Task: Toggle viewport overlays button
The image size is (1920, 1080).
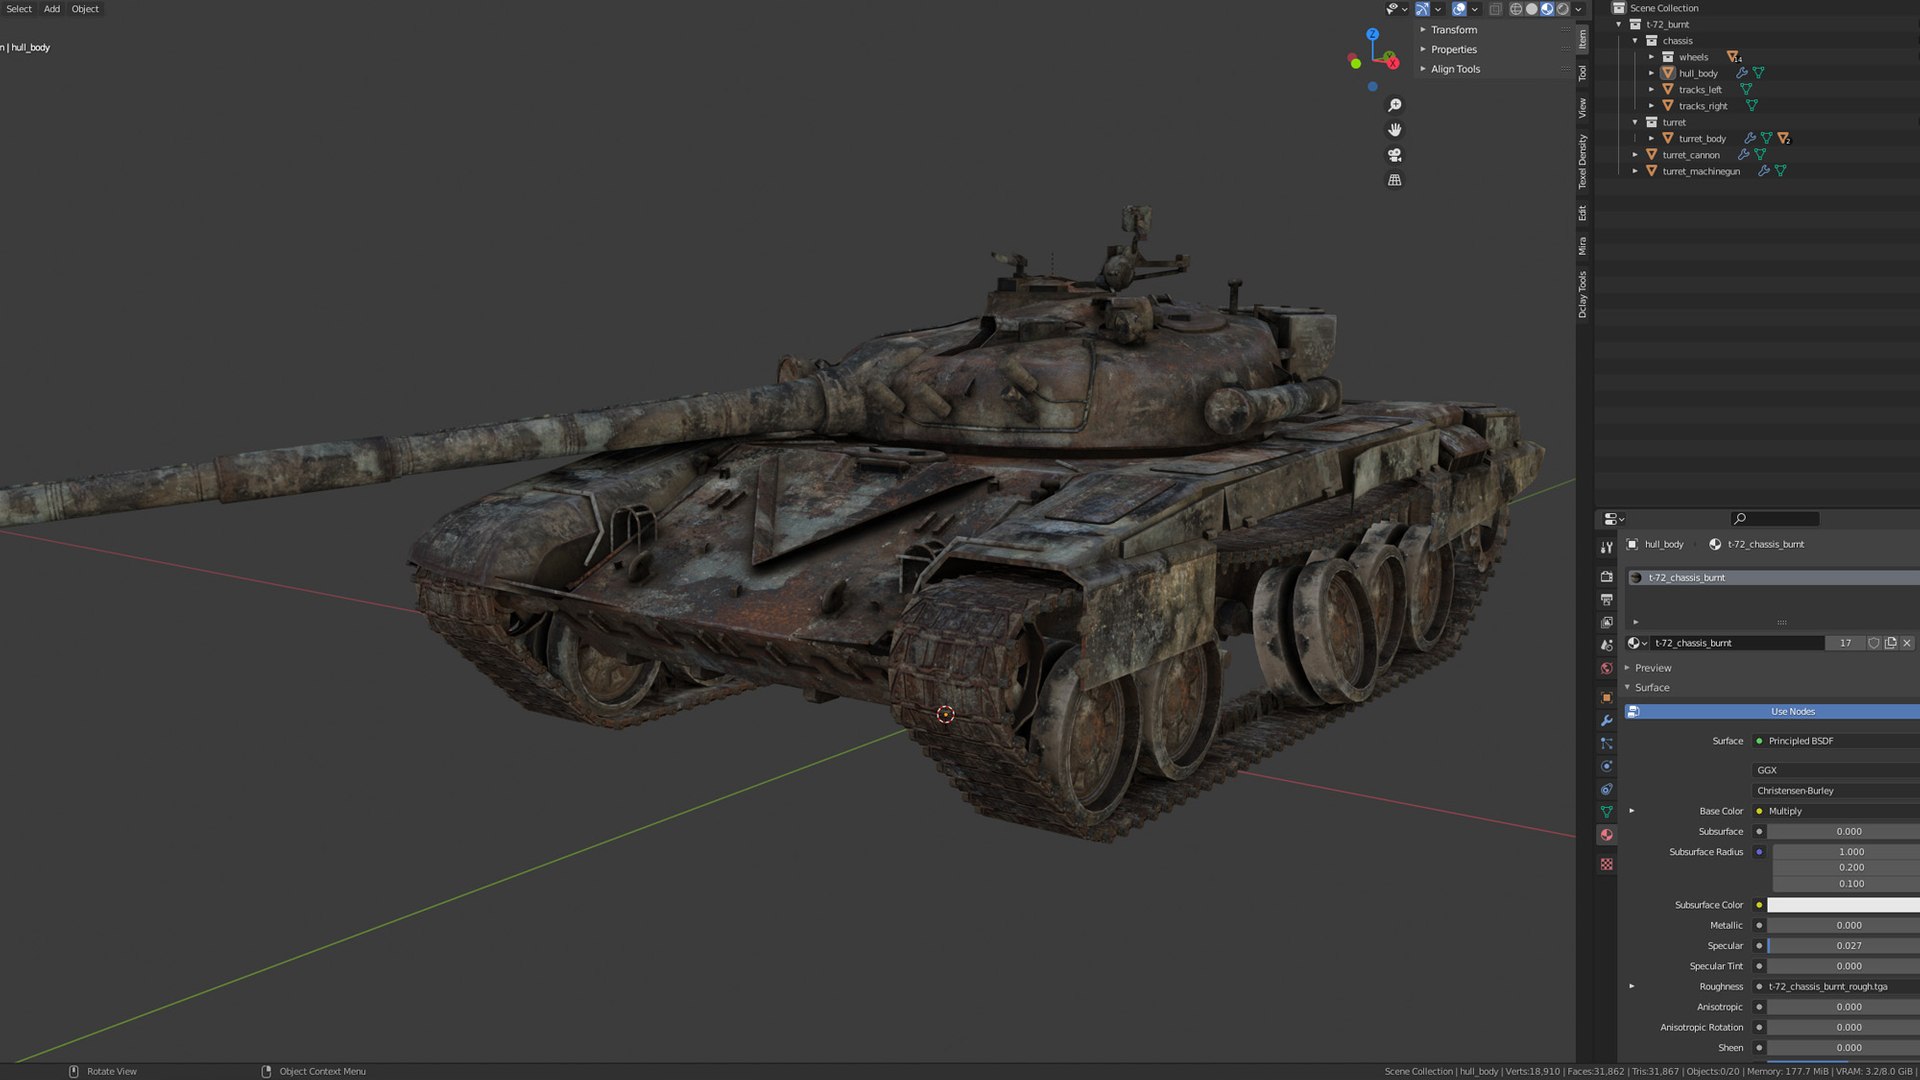Action: tap(1459, 9)
